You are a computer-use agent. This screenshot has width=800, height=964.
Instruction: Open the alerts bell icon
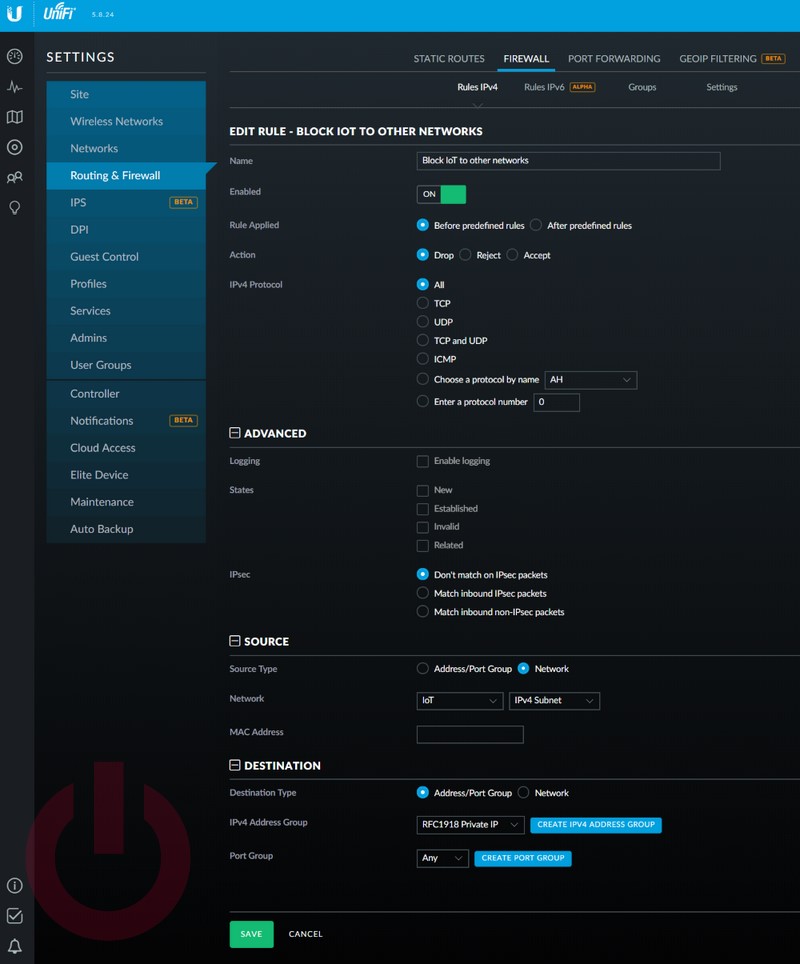tap(15, 946)
